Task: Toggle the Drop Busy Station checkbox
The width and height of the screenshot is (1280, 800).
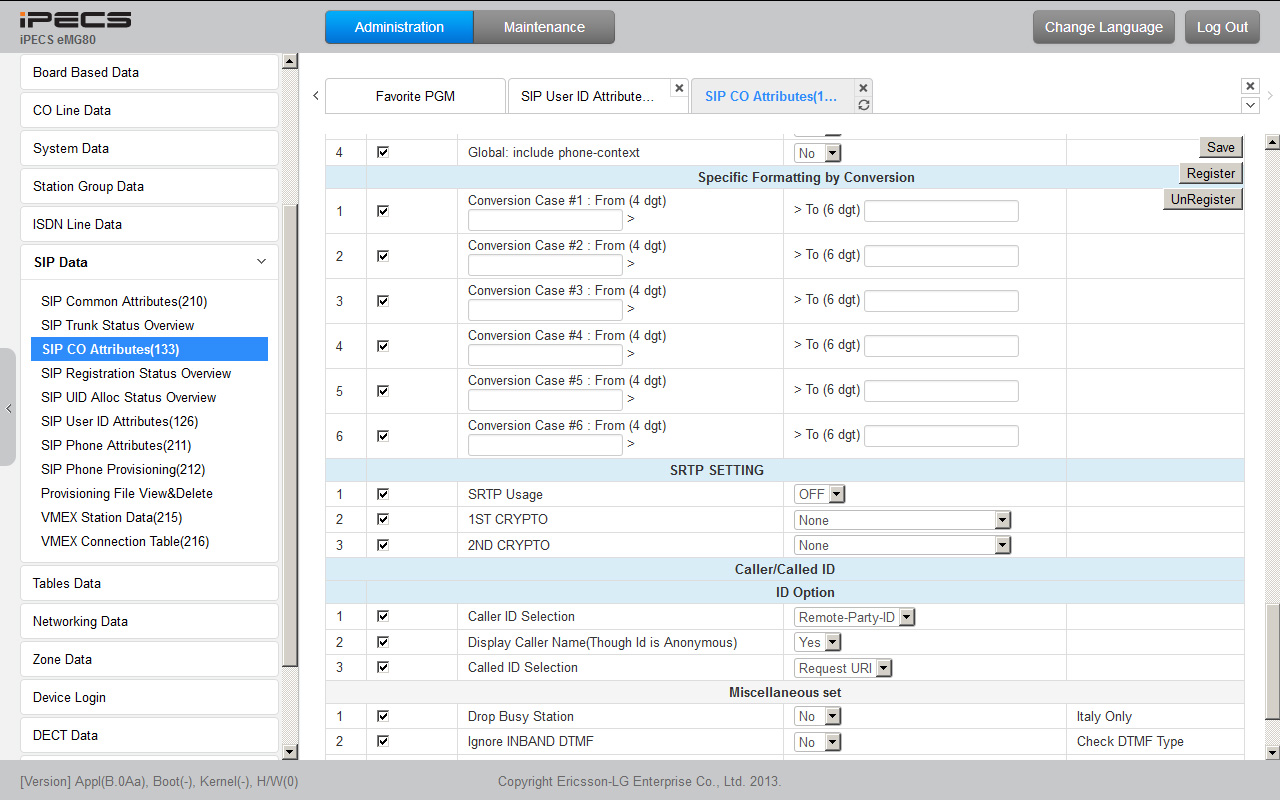Action: pyautogui.click(x=382, y=716)
